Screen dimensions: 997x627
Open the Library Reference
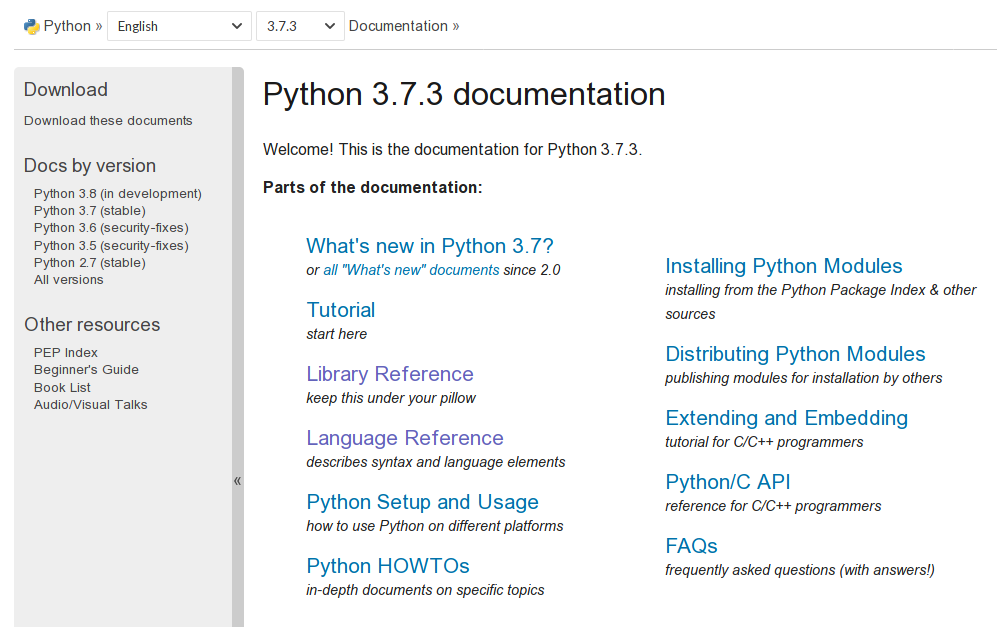click(390, 374)
